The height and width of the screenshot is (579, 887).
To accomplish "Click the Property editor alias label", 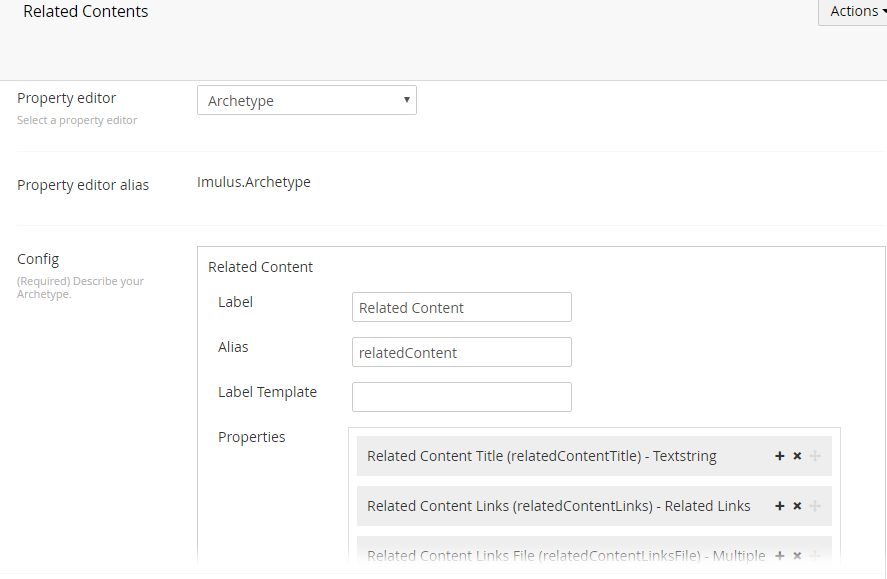I will 83,185.
